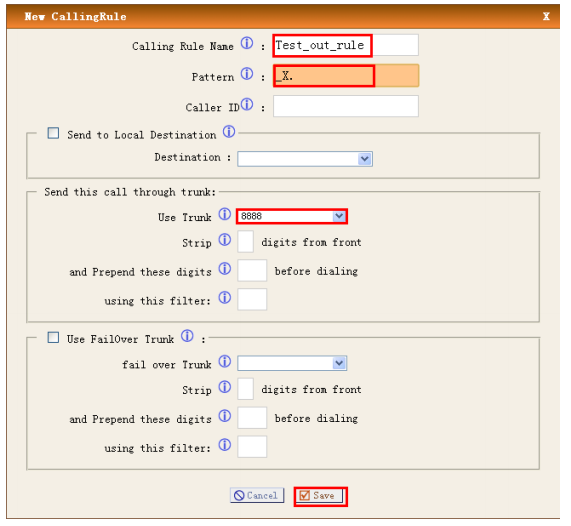
Task: Click info icon next to Caller ID
Action: coord(247,104)
